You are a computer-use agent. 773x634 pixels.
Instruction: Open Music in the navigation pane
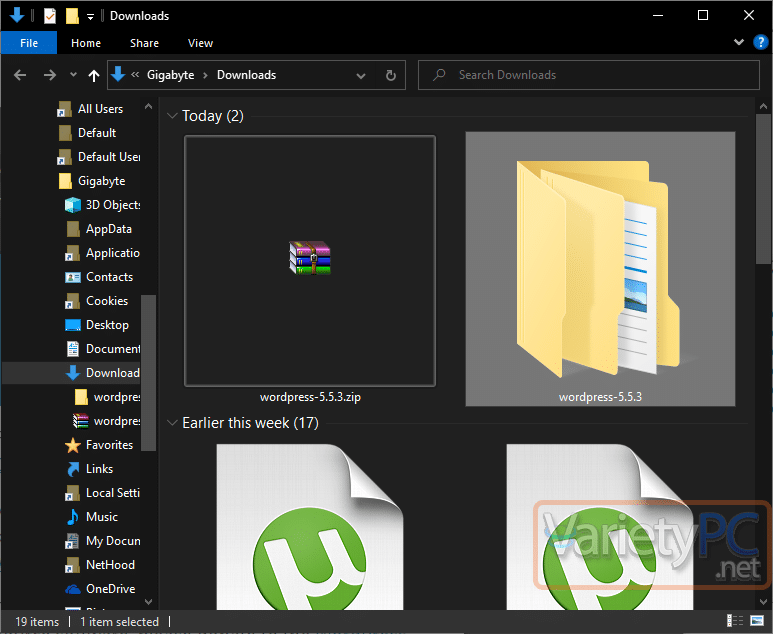[x=102, y=517]
